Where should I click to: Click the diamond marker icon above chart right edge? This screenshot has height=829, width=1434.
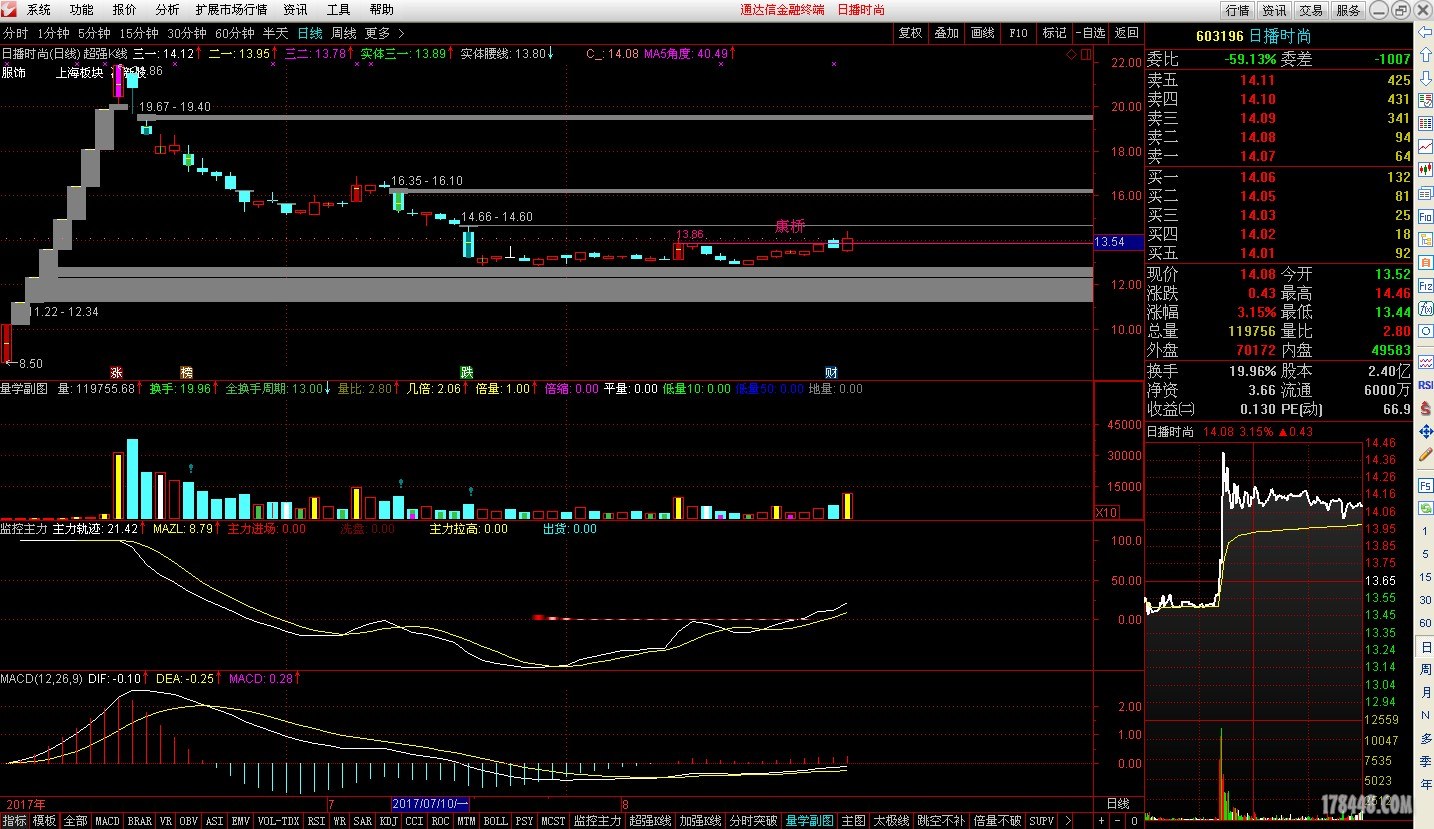[x=1073, y=53]
